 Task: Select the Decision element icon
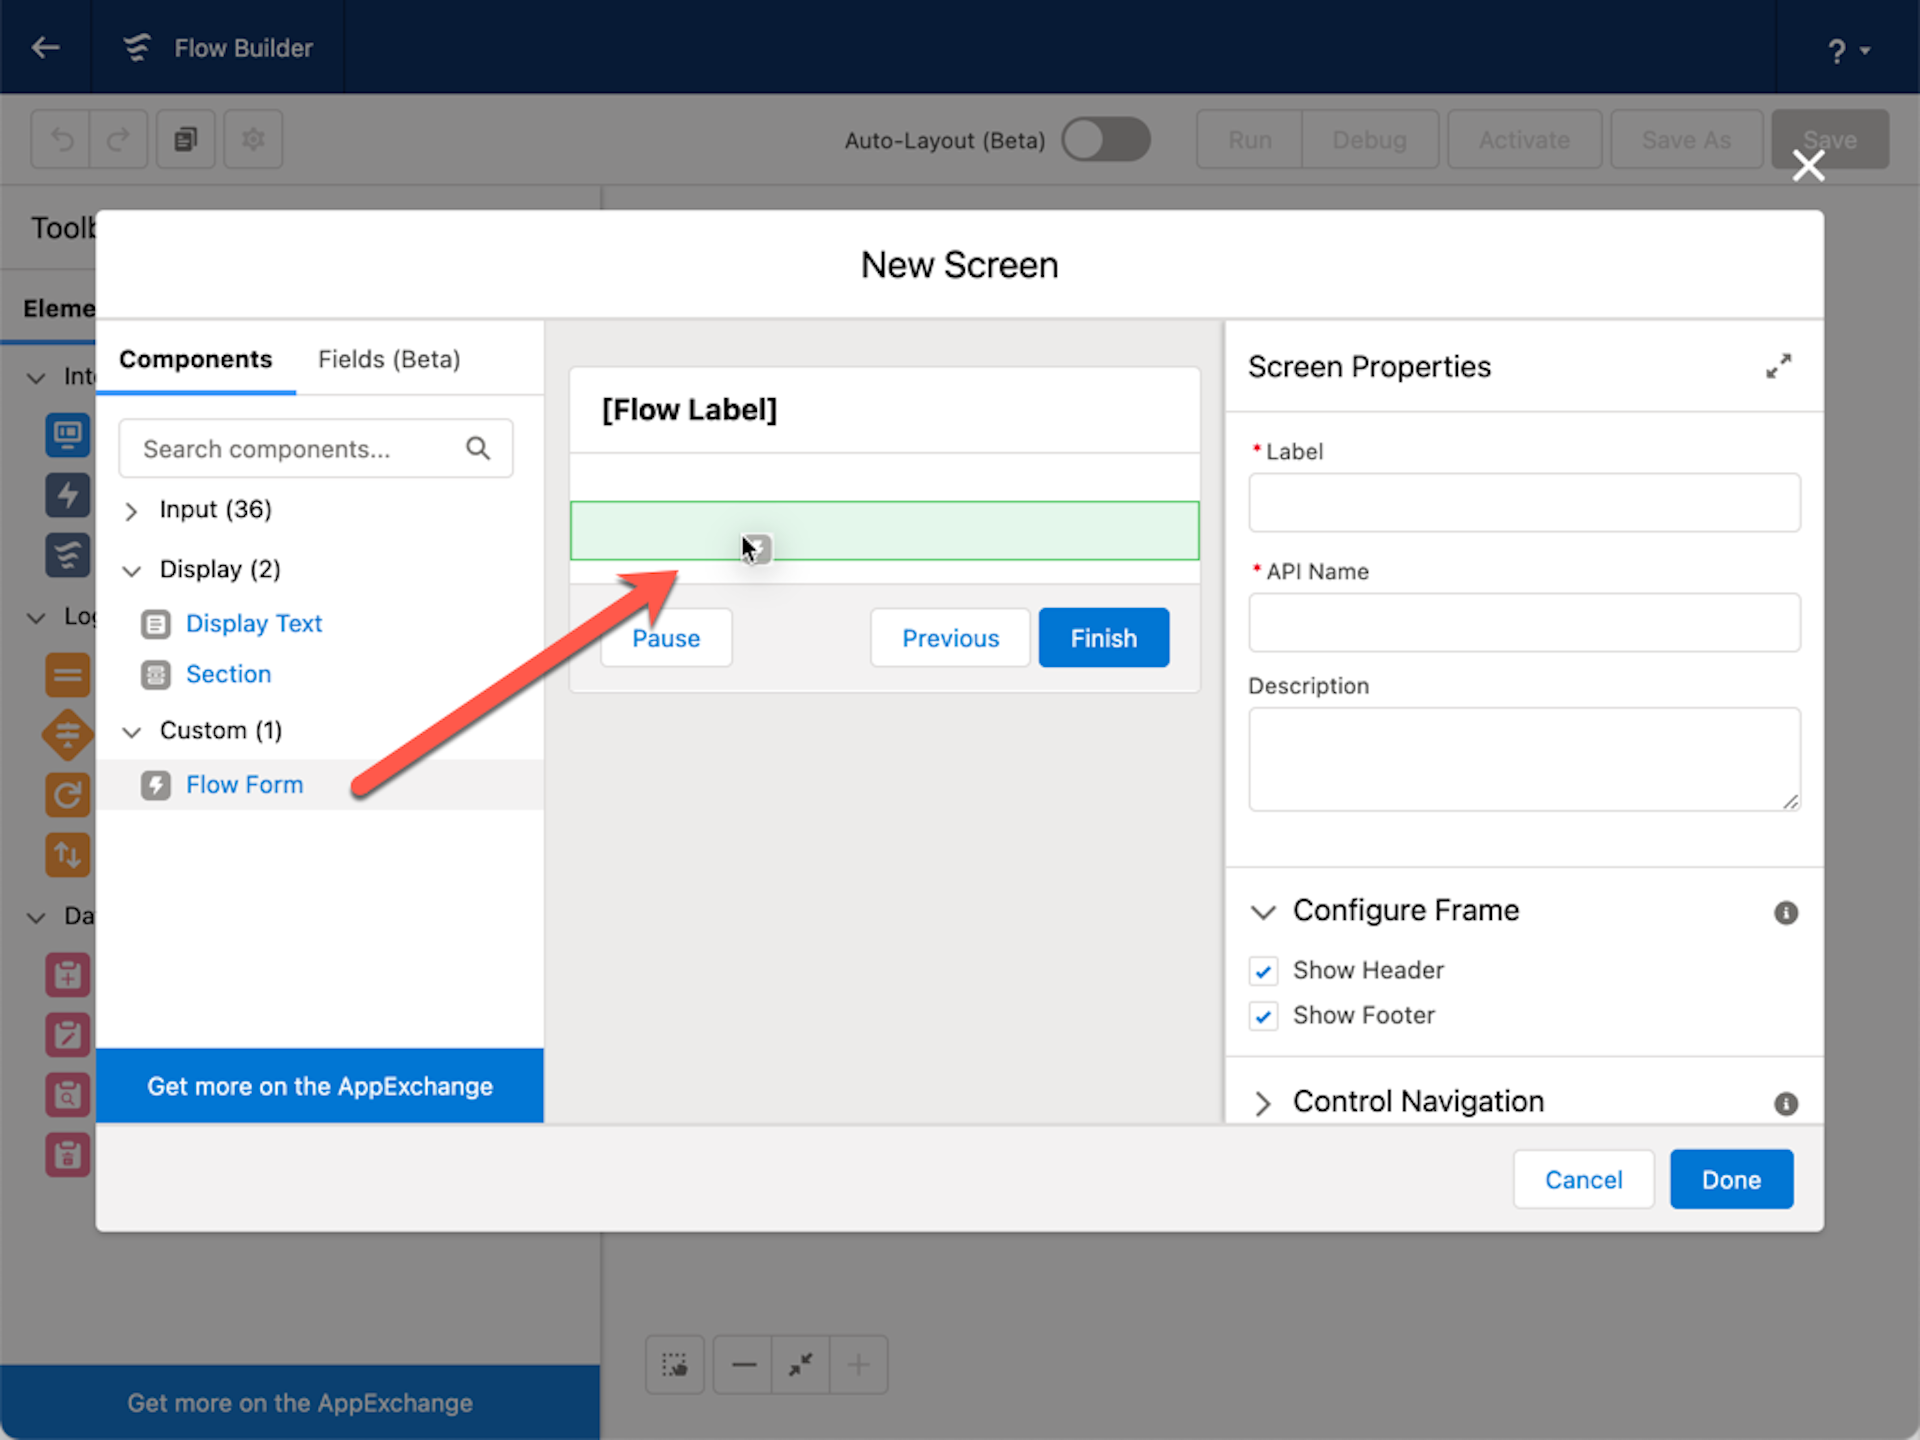pos(67,733)
